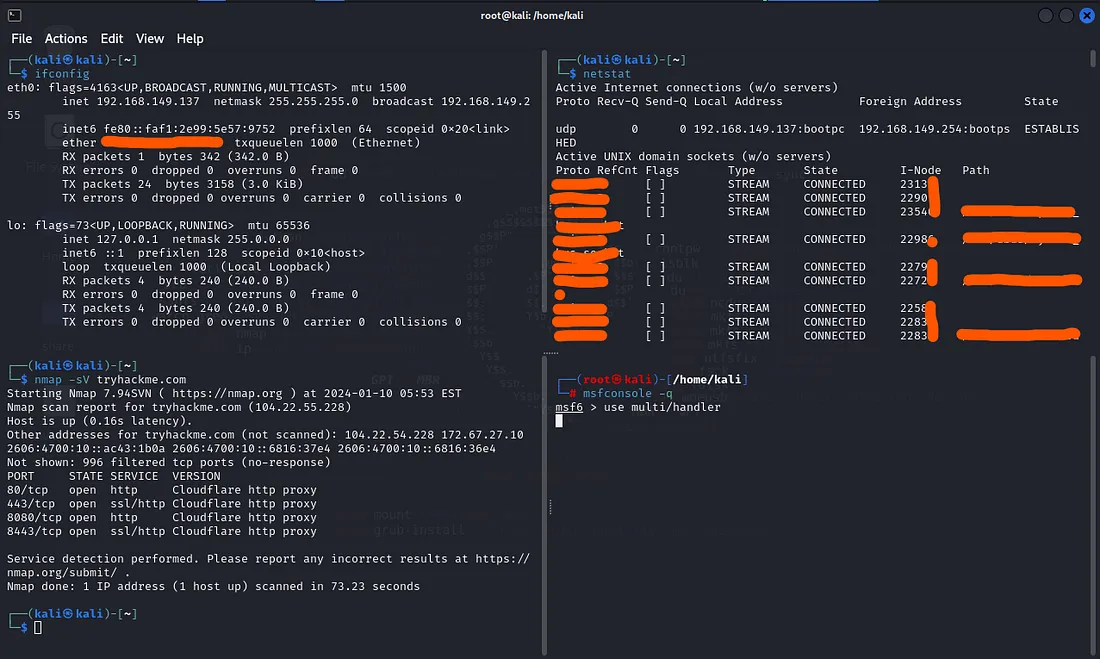This screenshot has width=1100, height=659.
Task: Open the Actions menu
Action: [x=66, y=38]
